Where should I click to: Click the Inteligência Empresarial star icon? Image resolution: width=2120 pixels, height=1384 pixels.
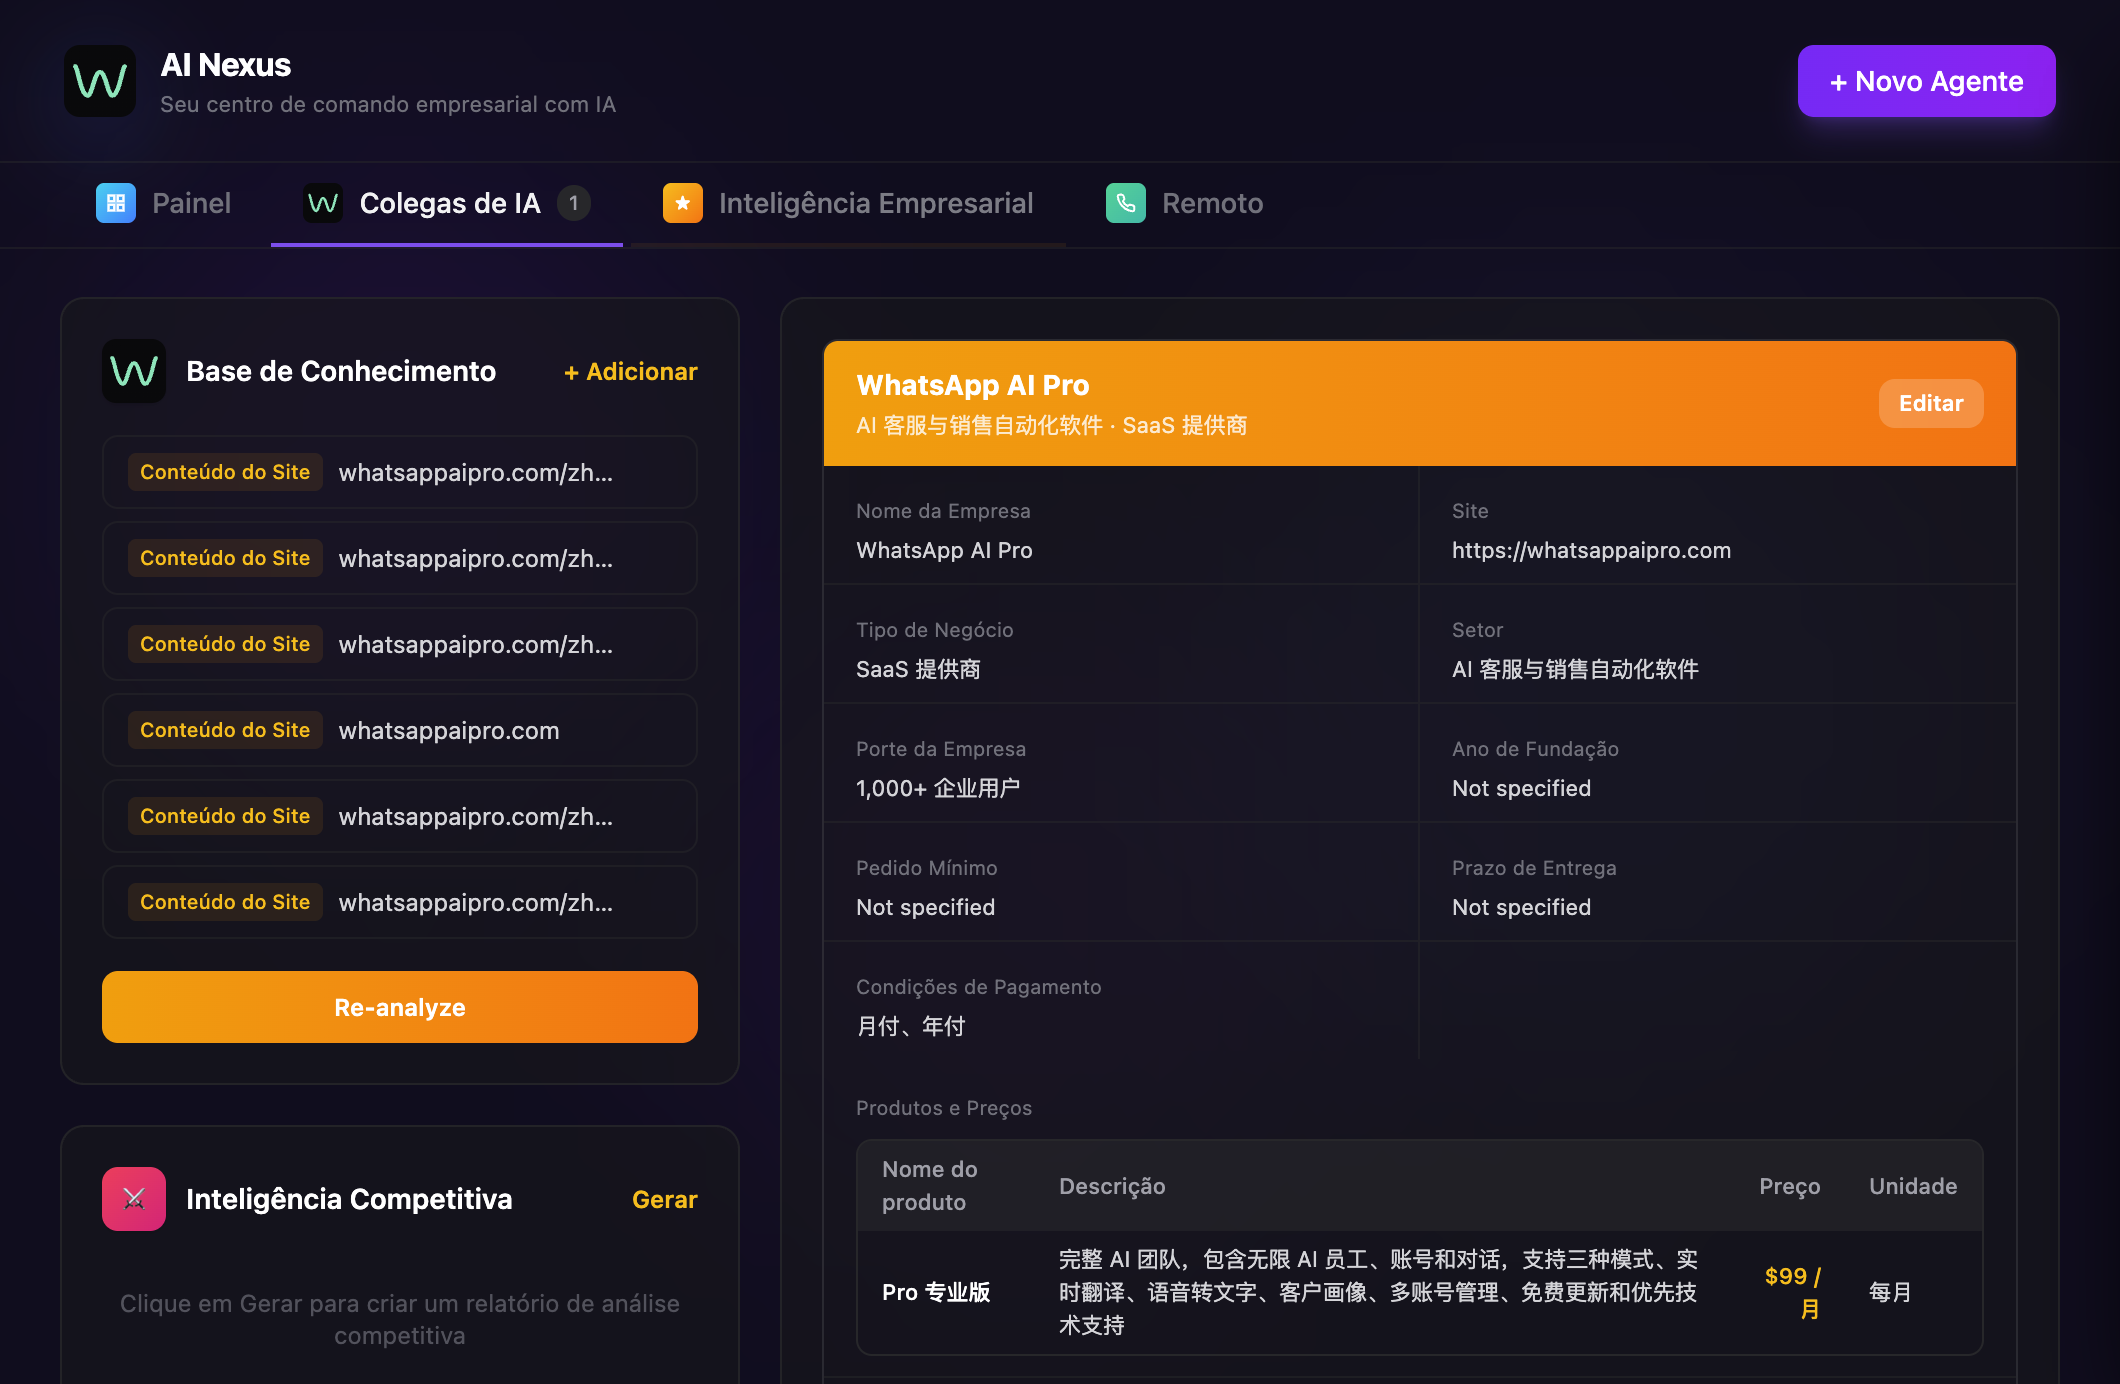tap(683, 203)
